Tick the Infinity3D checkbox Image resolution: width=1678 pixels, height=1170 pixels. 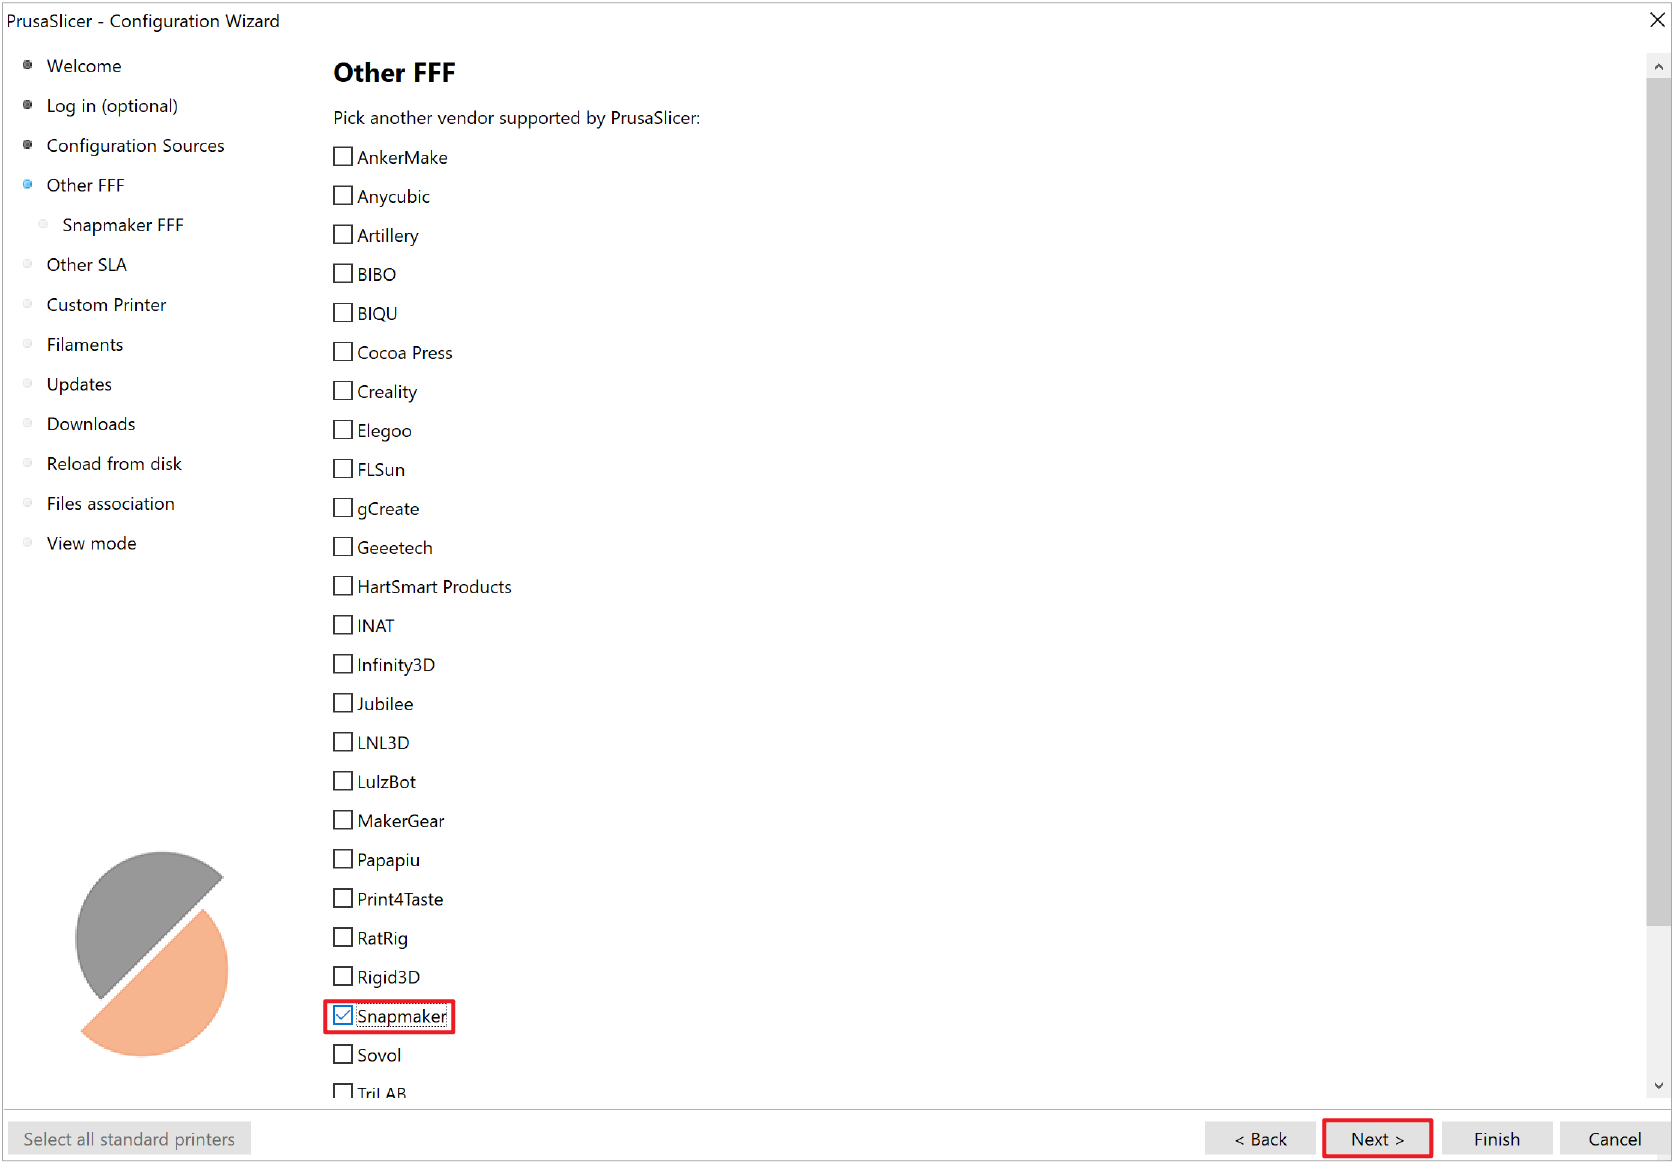pos(343,664)
